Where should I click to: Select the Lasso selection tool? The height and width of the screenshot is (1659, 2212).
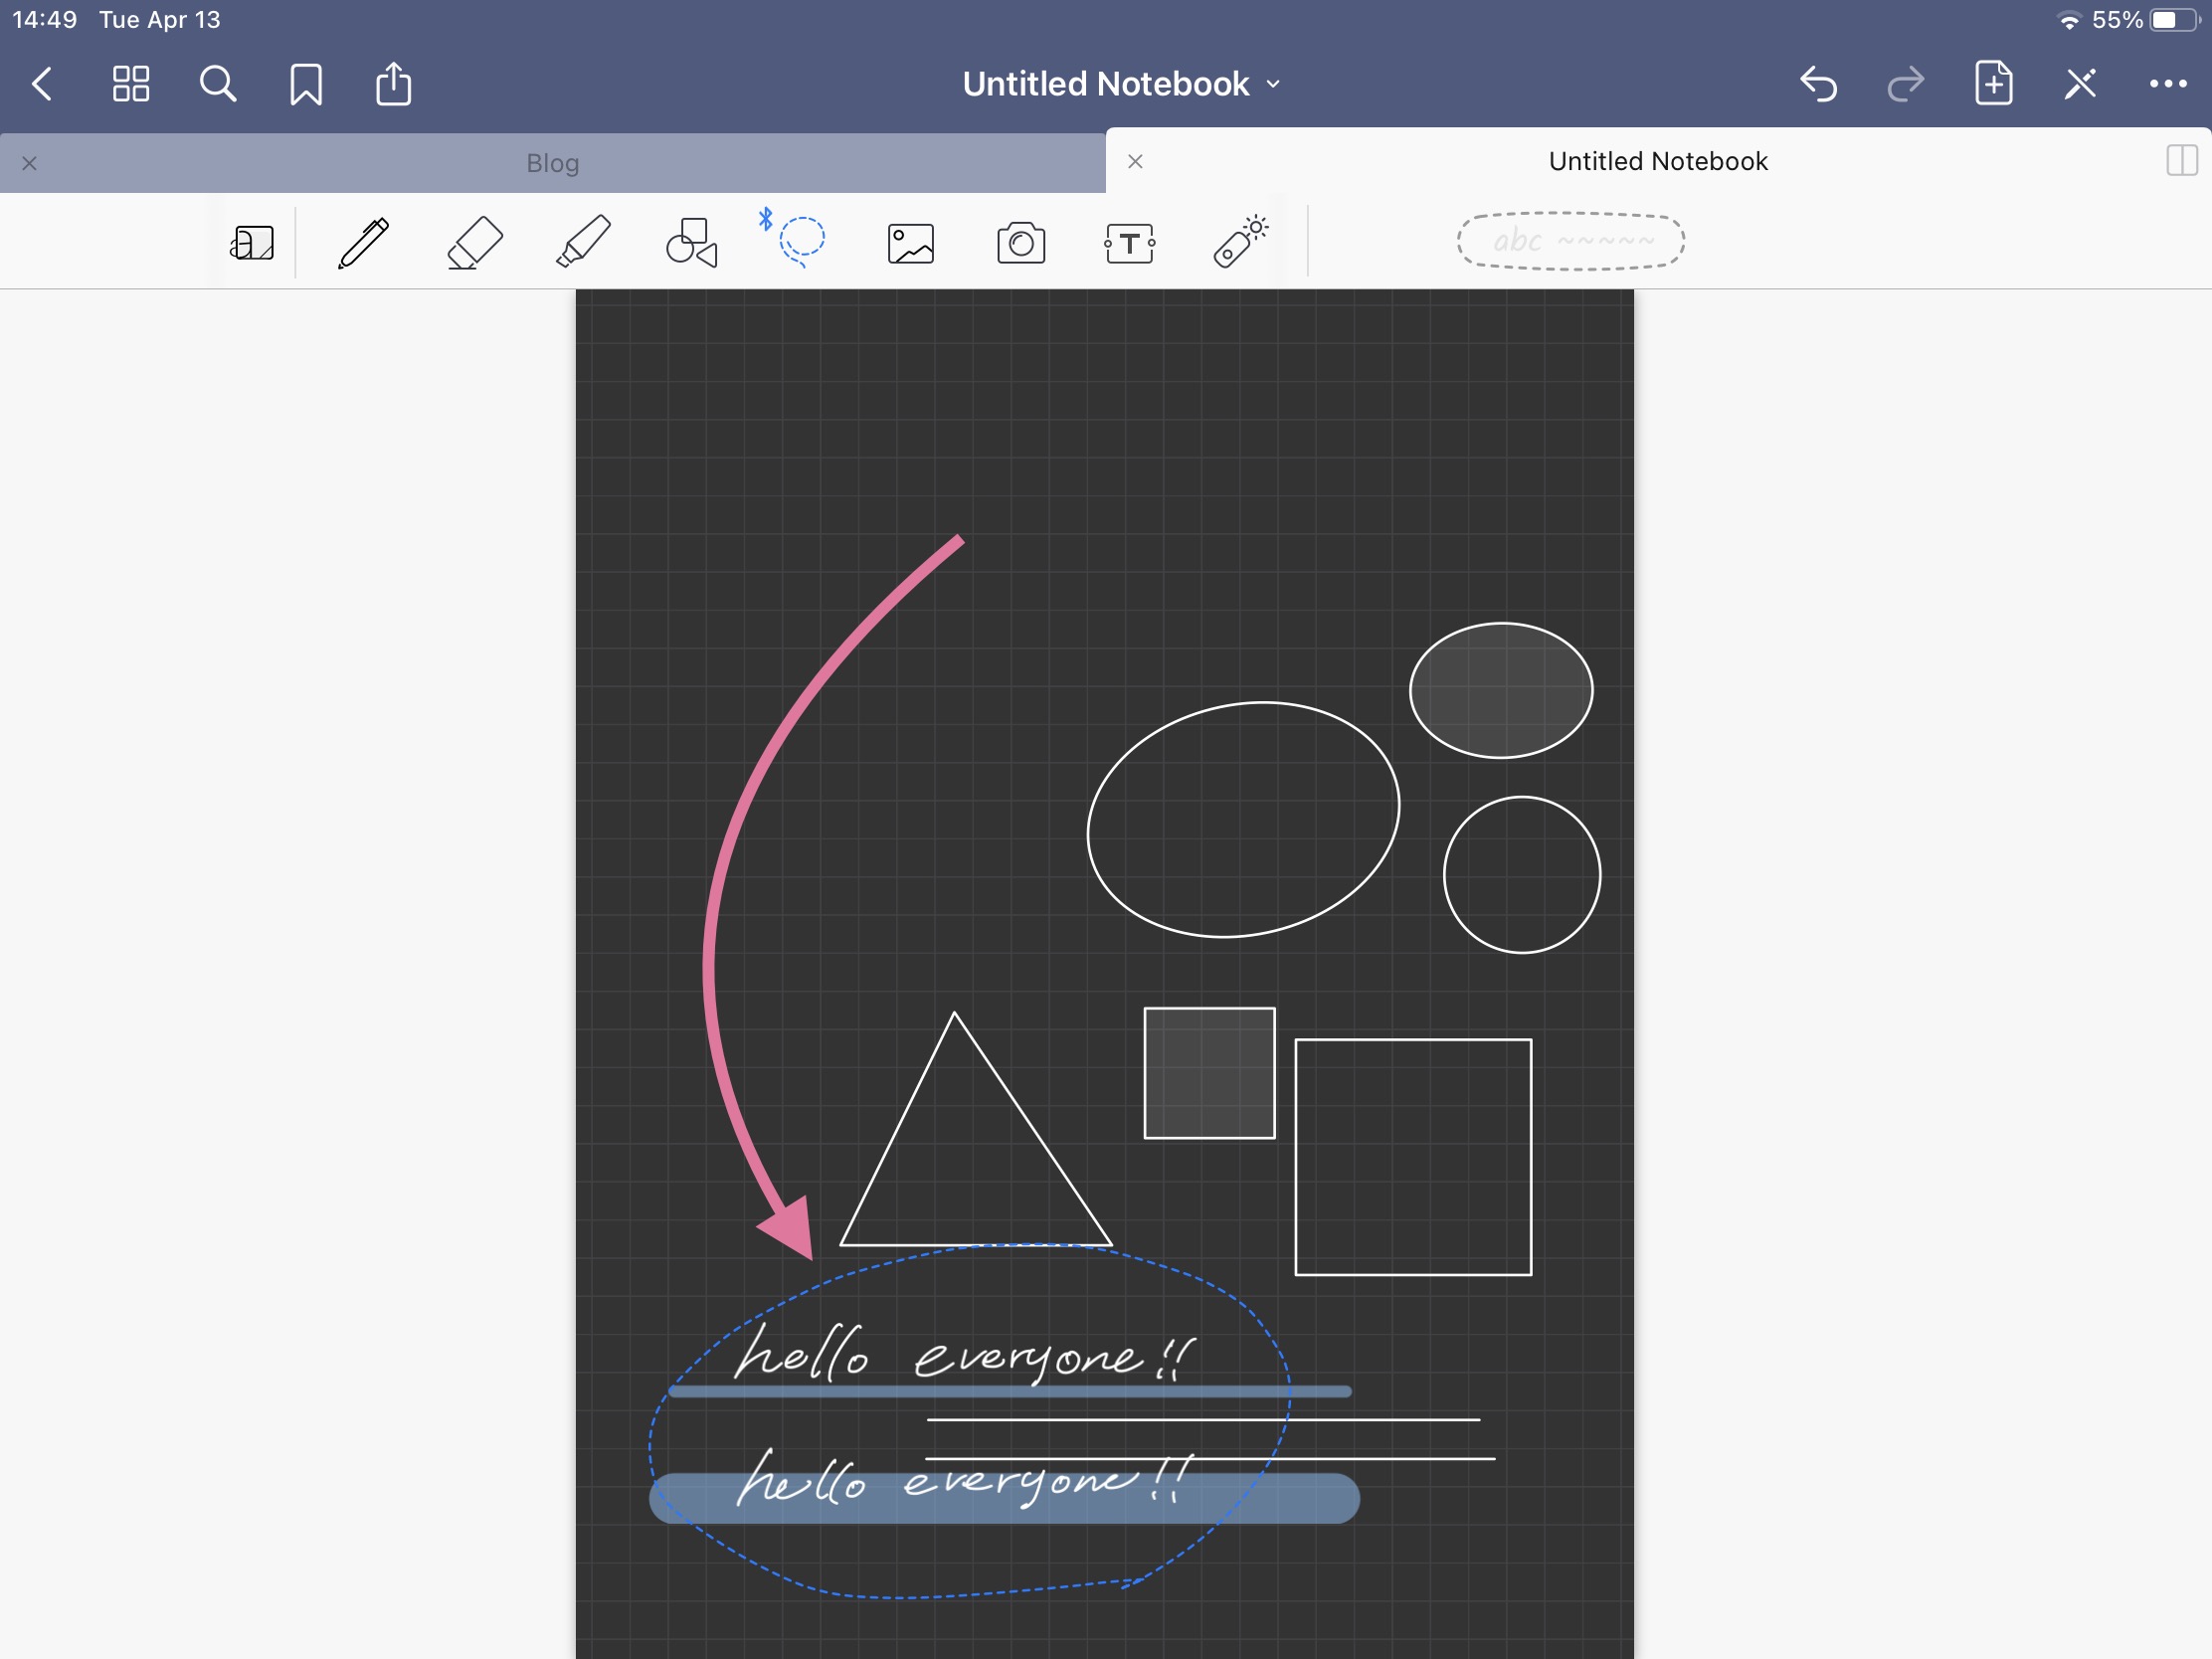point(801,241)
